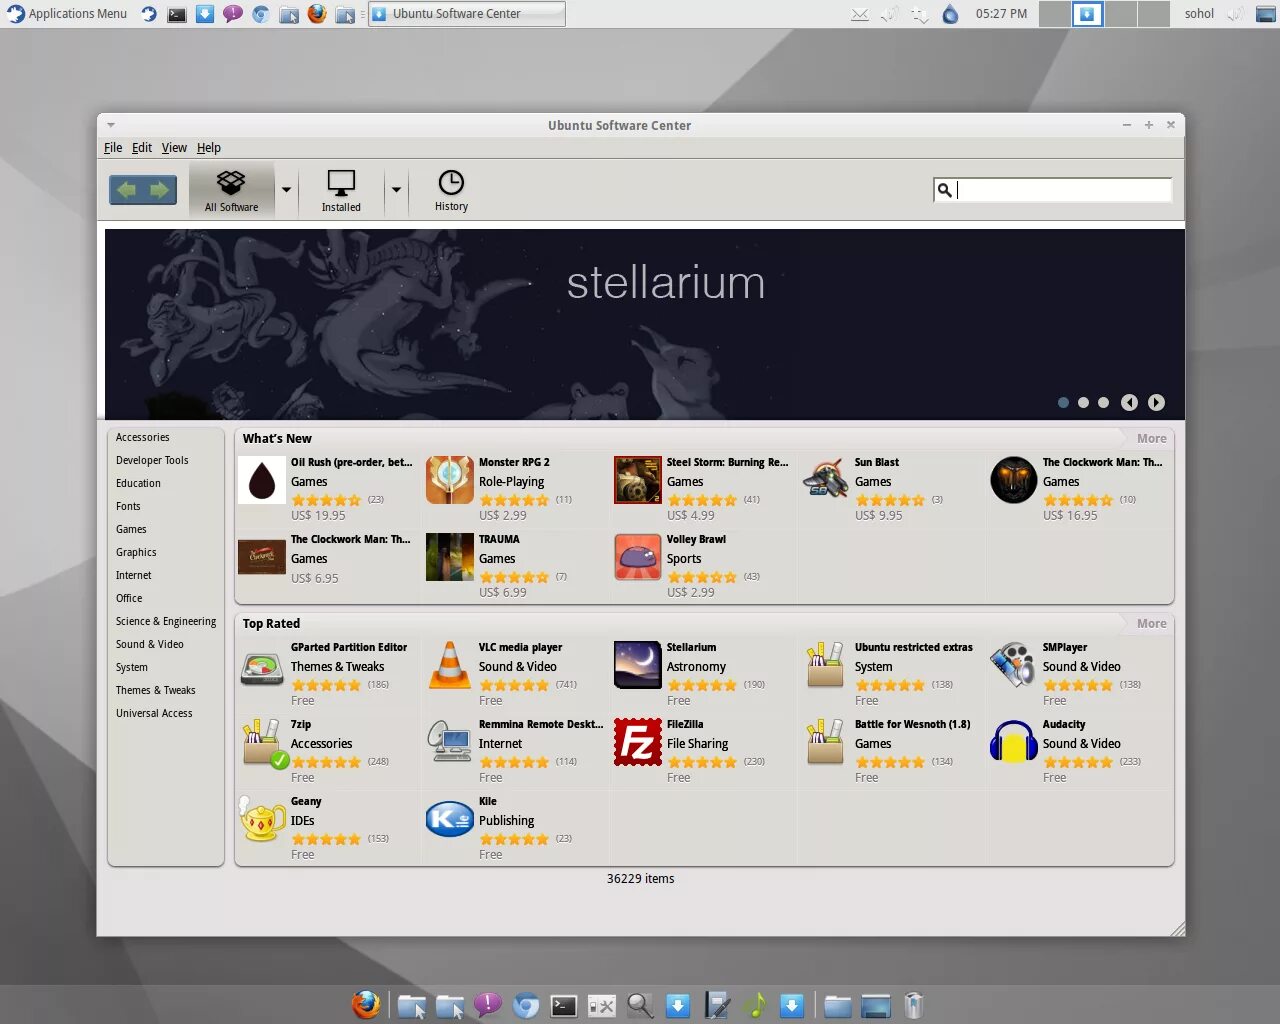Open the Universal Access category

[x=154, y=714]
